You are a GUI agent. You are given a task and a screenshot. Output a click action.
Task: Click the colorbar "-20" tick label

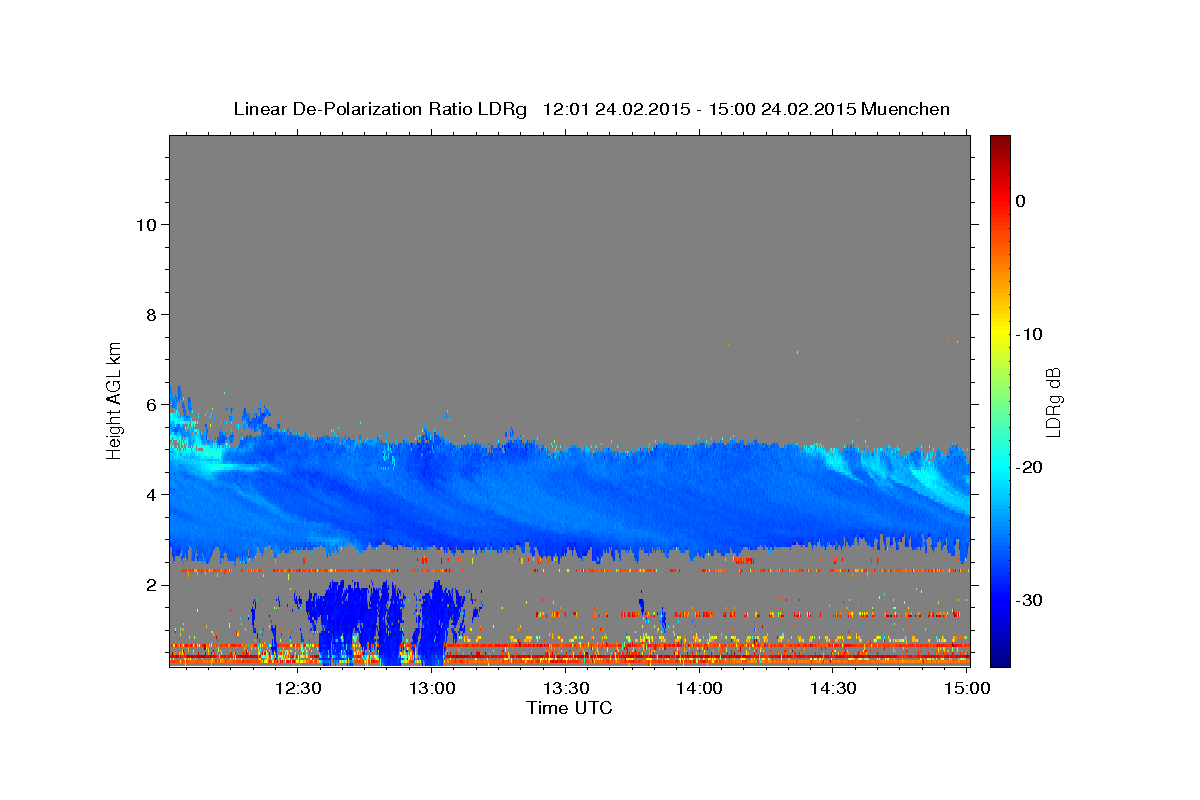pos(1029,467)
